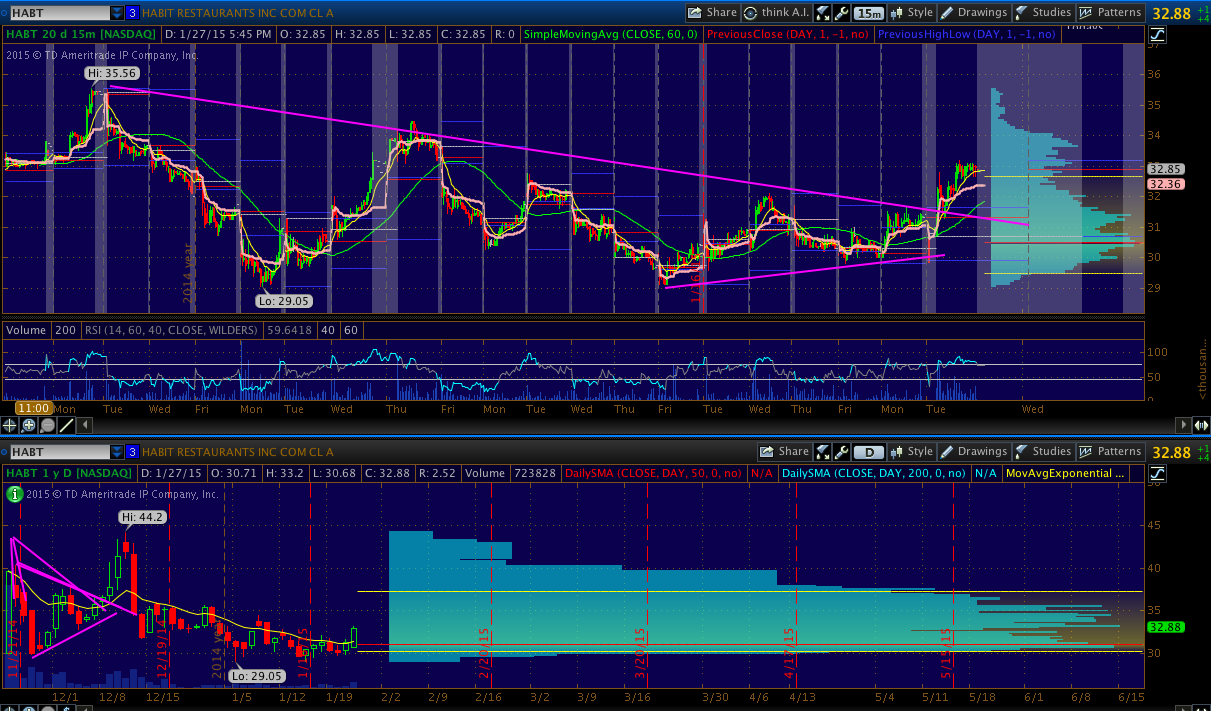The height and width of the screenshot is (711, 1211).
Task: Select the trendline drawing tool
Action: click(66, 425)
